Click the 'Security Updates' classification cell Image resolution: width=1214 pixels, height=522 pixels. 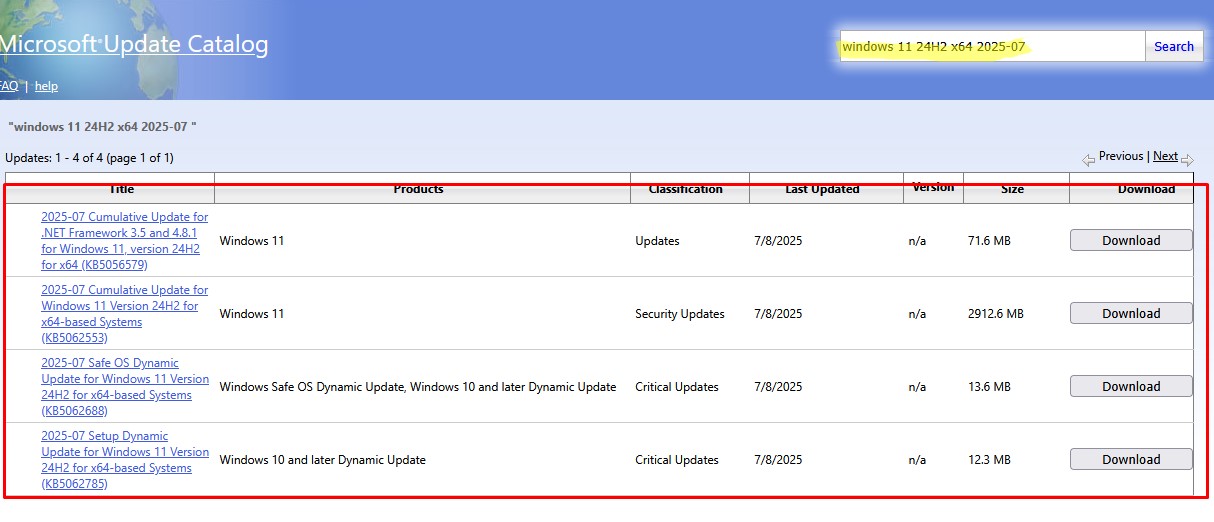coord(680,314)
